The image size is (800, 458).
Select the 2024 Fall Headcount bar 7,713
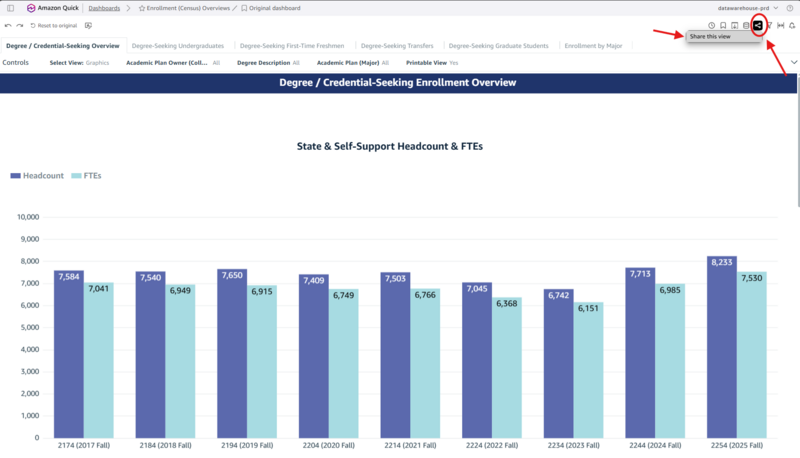click(x=640, y=352)
